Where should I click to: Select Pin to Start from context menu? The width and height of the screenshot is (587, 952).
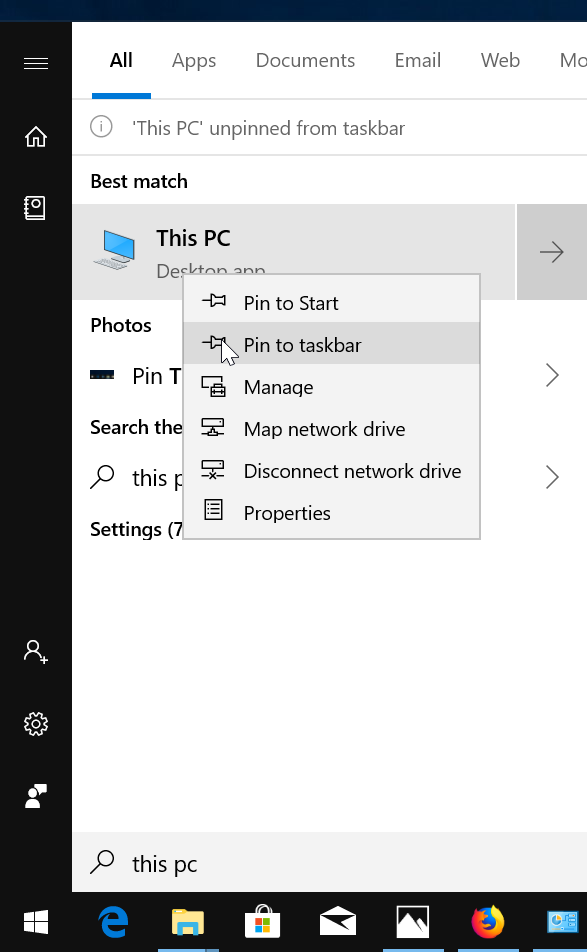click(x=291, y=302)
